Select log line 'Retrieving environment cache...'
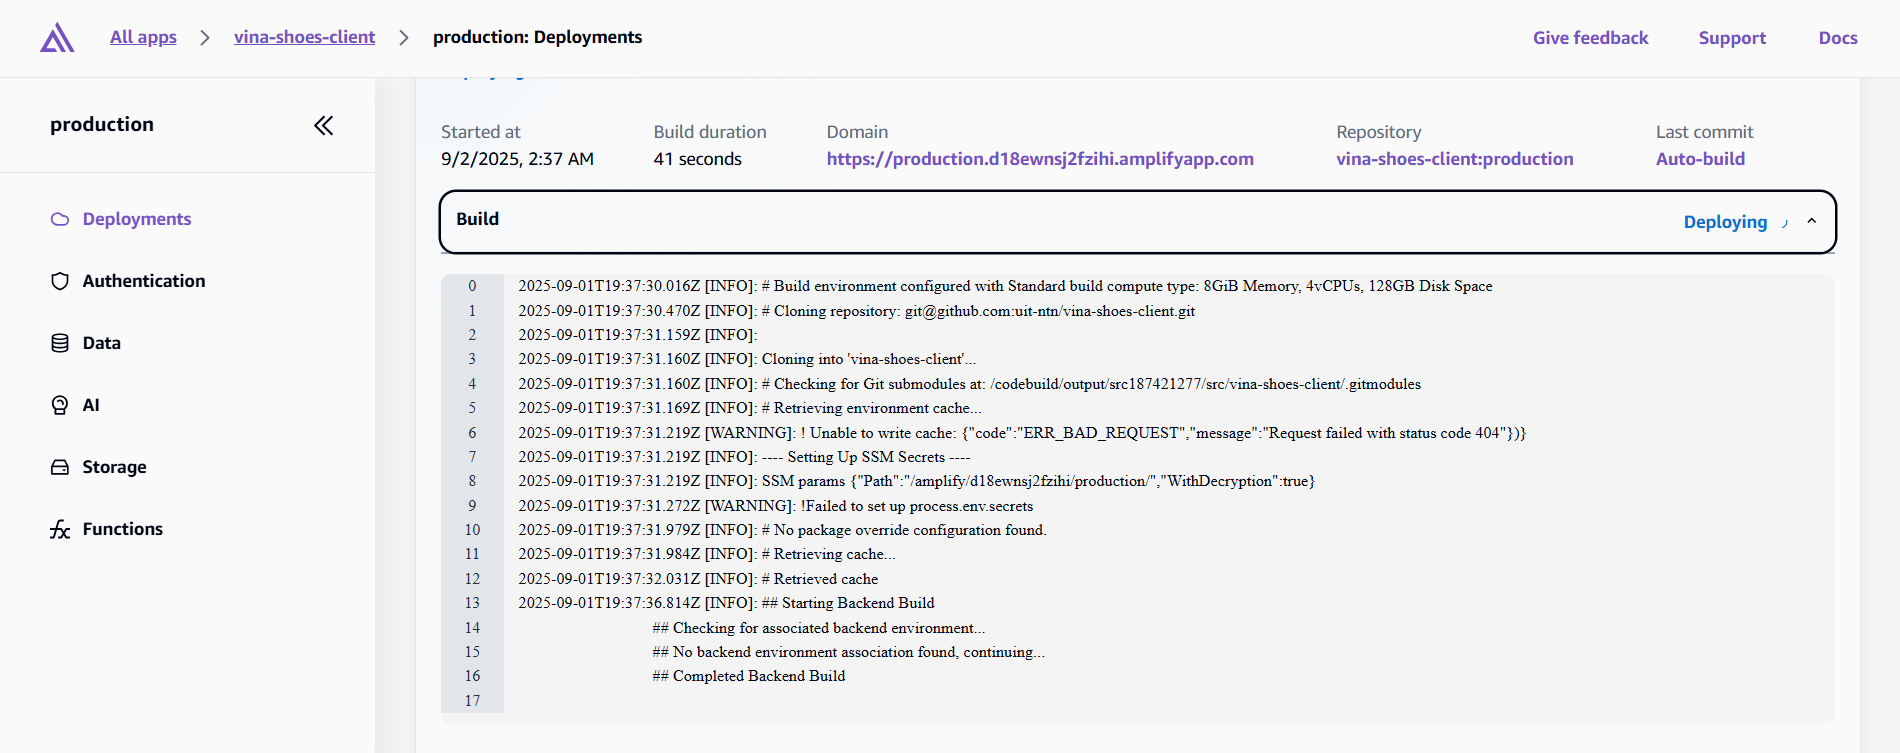This screenshot has width=1900, height=753. click(750, 408)
